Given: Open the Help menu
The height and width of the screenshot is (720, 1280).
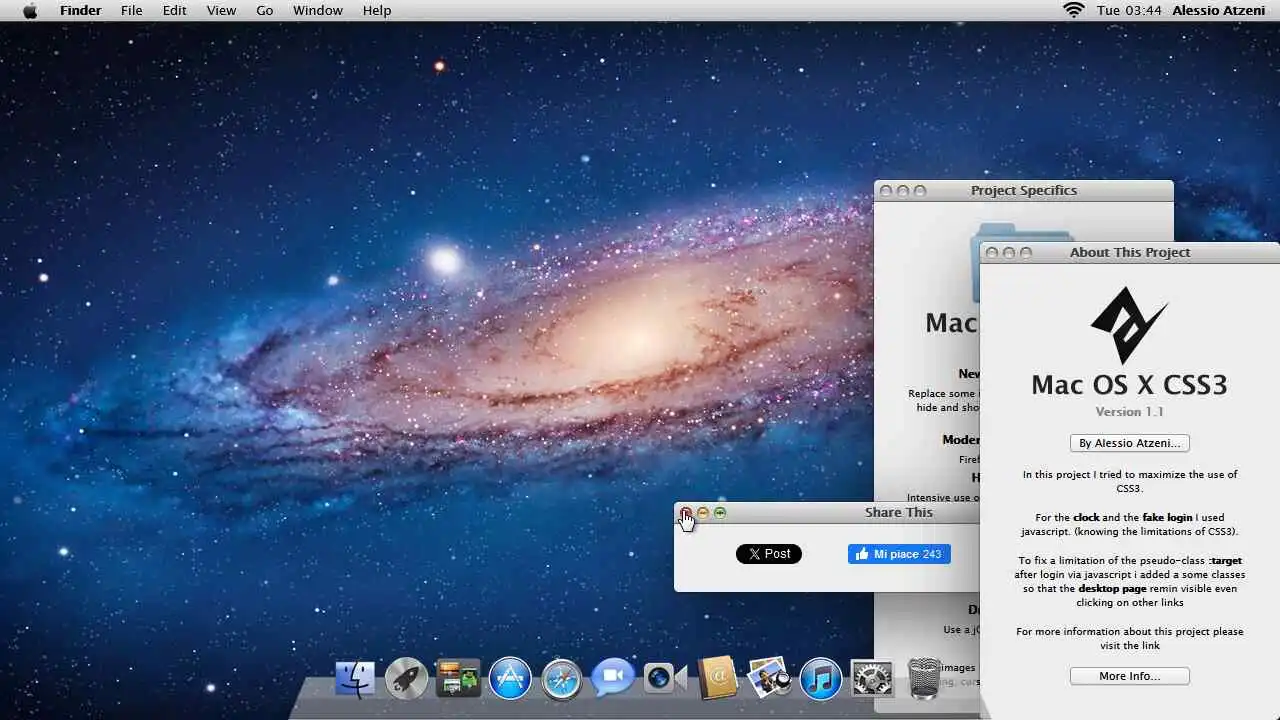Looking at the screenshot, I should pos(377,10).
